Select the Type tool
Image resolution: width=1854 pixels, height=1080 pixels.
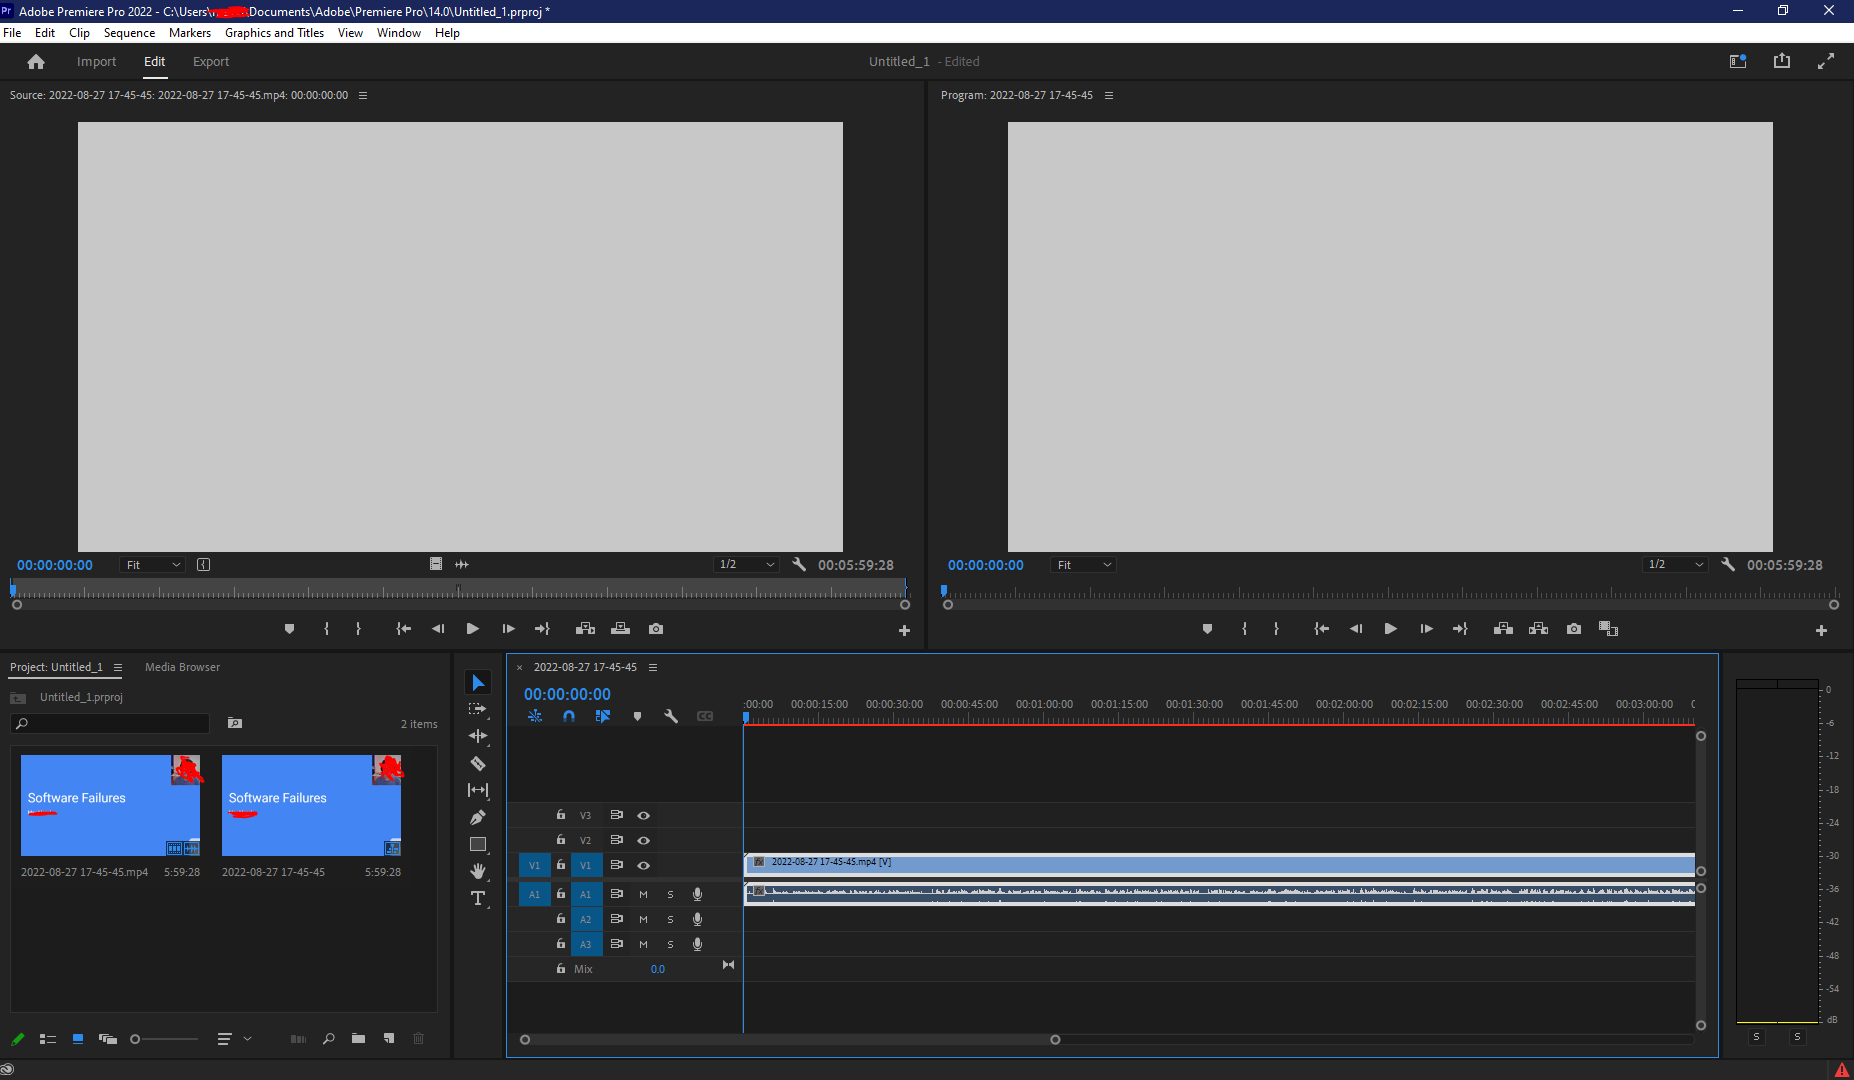click(x=478, y=898)
